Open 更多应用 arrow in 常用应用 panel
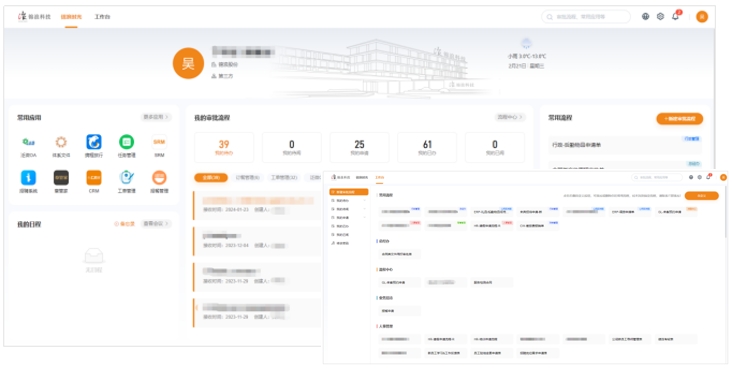732x369 pixels. [156, 117]
